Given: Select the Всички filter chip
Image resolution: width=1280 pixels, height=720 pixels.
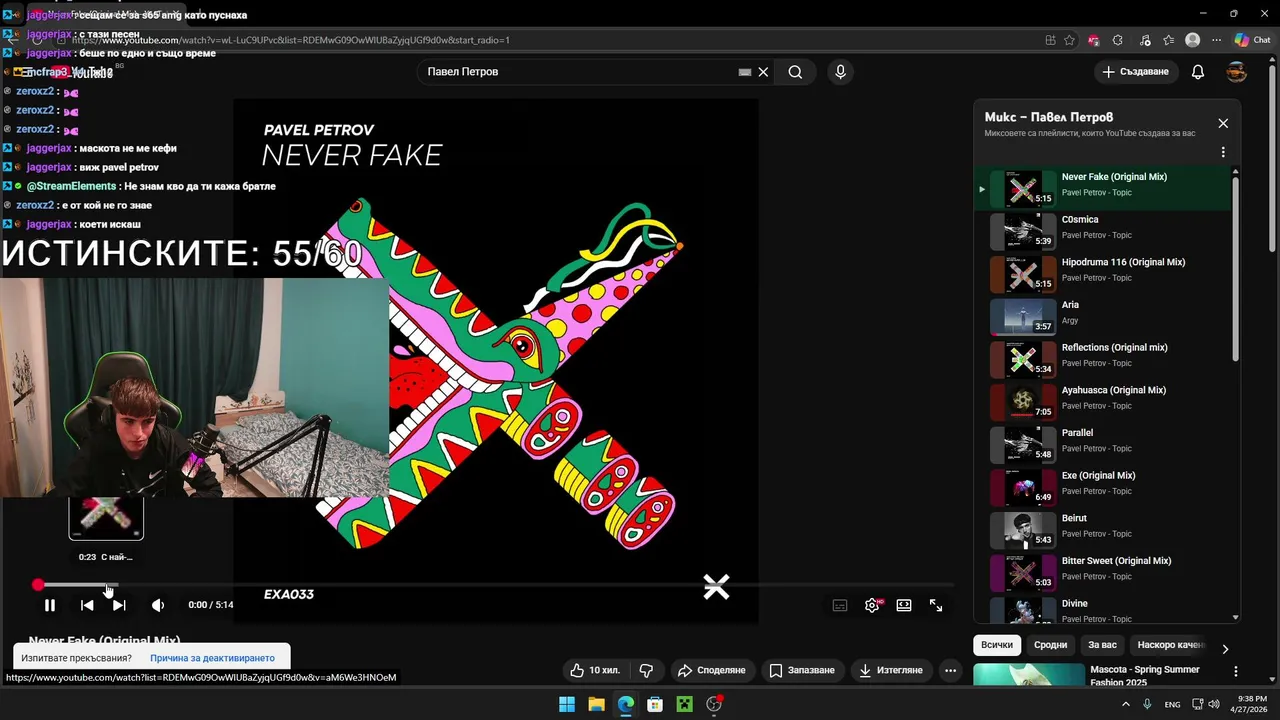Looking at the screenshot, I should (997, 645).
